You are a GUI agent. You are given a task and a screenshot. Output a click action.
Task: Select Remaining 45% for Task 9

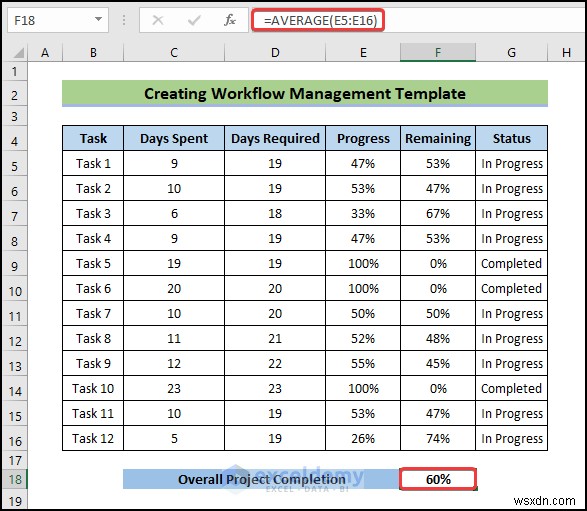[438, 364]
